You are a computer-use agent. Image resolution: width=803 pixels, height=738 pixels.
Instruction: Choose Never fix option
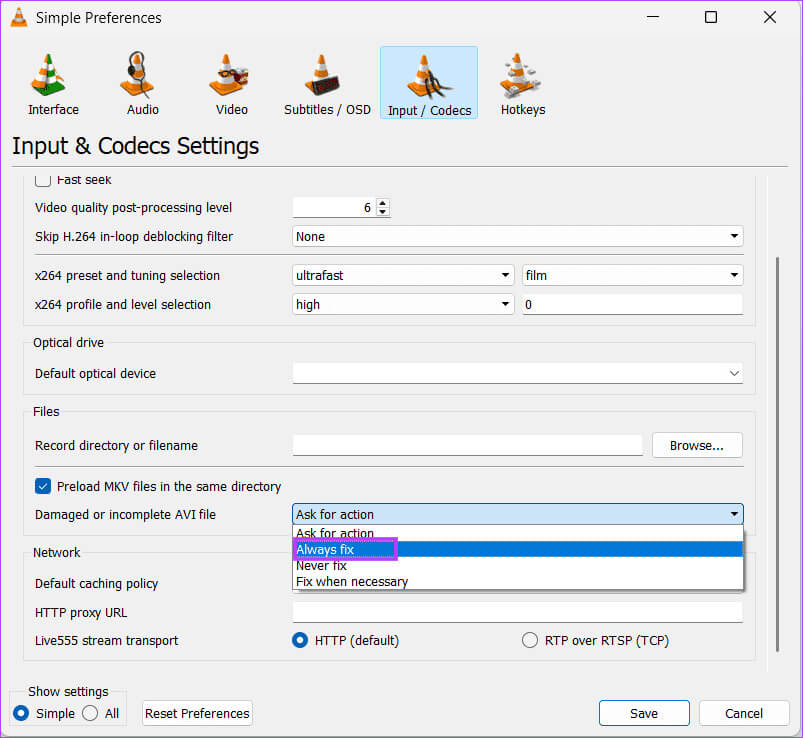point(517,565)
